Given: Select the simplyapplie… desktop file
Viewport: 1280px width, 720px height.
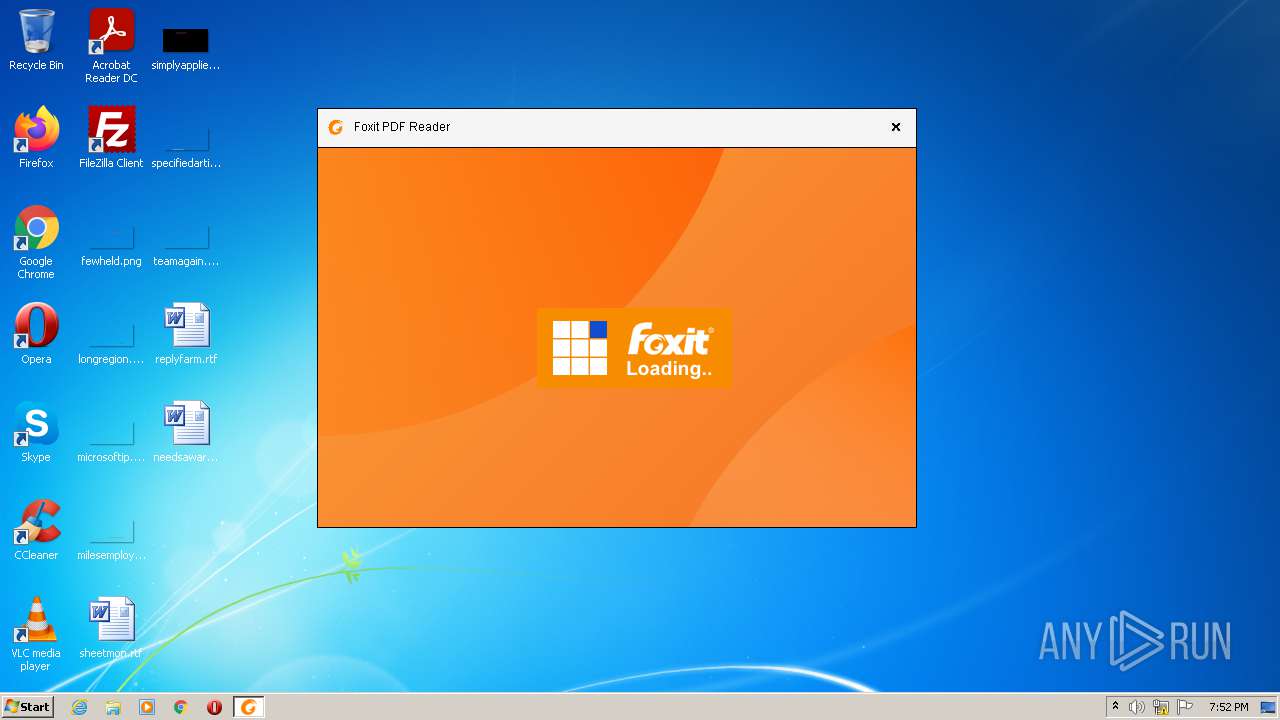Looking at the screenshot, I should (186, 46).
